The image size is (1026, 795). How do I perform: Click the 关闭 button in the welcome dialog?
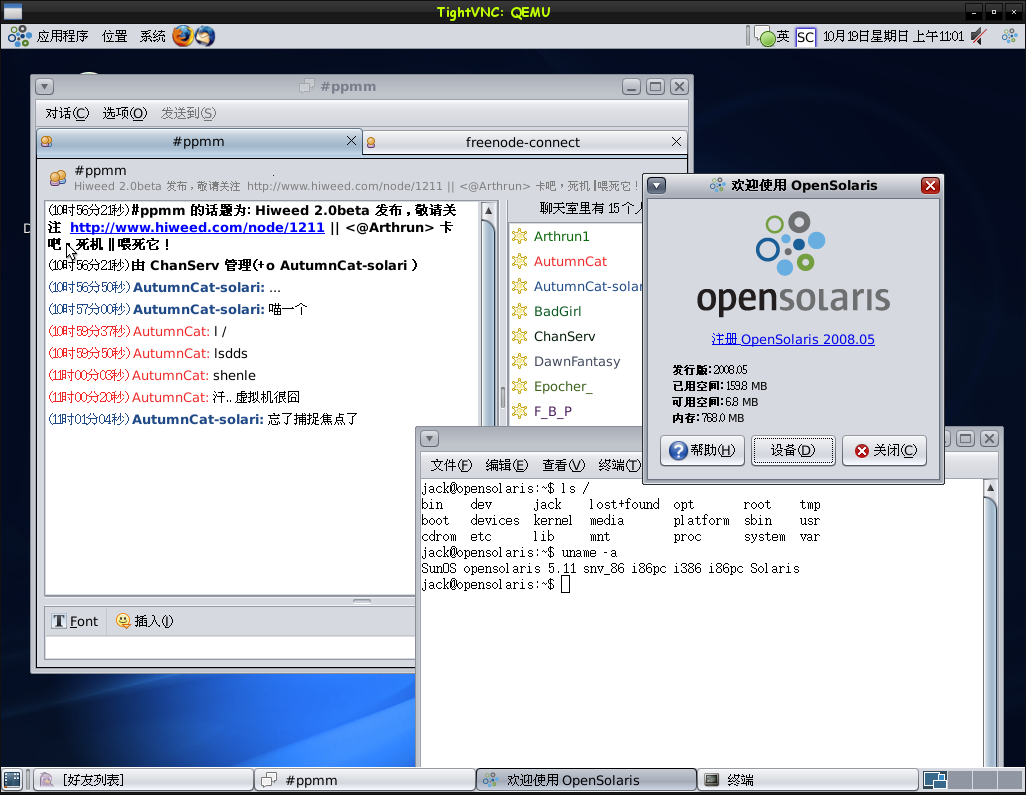pos(884,450)
